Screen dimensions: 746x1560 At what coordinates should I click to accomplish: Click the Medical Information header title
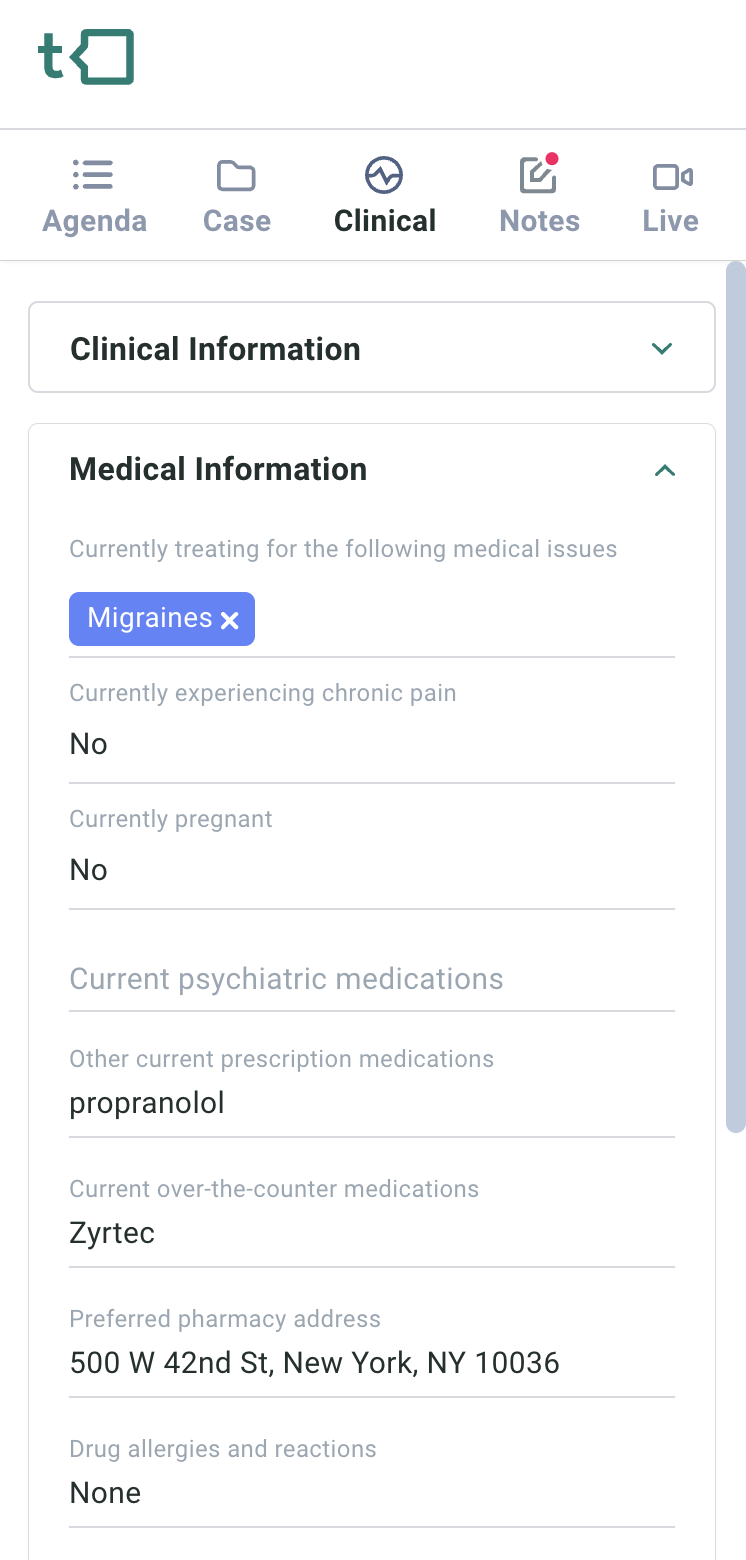[x=218, y=469]
